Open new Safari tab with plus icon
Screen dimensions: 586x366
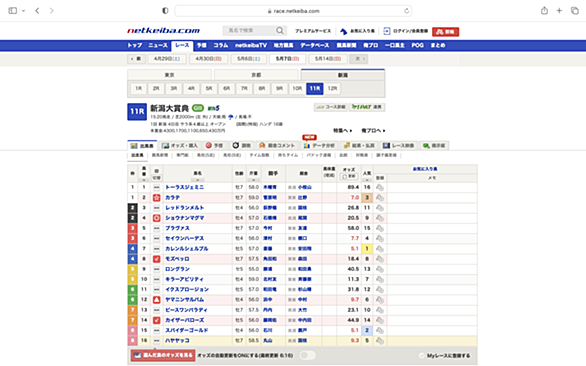(x=559, y=11)
